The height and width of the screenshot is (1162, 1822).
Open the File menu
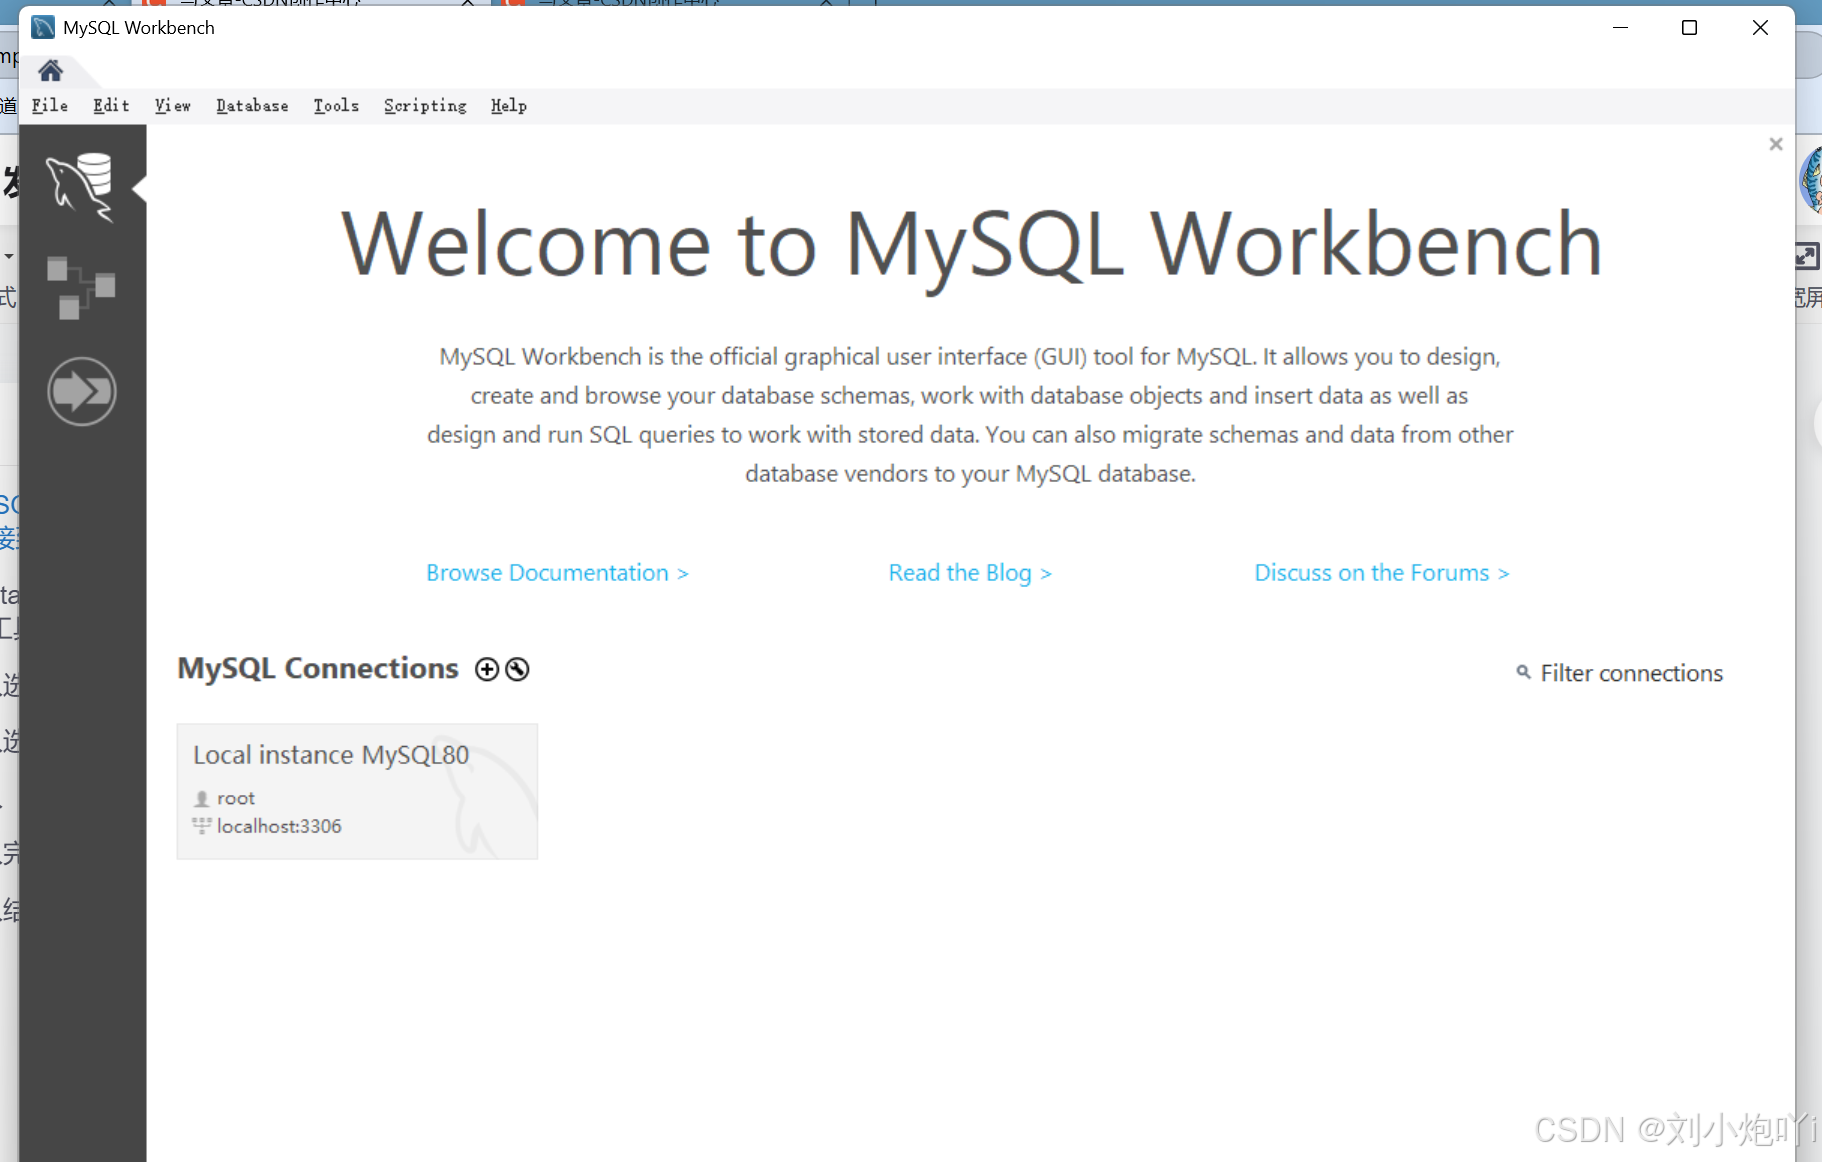point(50,106)
